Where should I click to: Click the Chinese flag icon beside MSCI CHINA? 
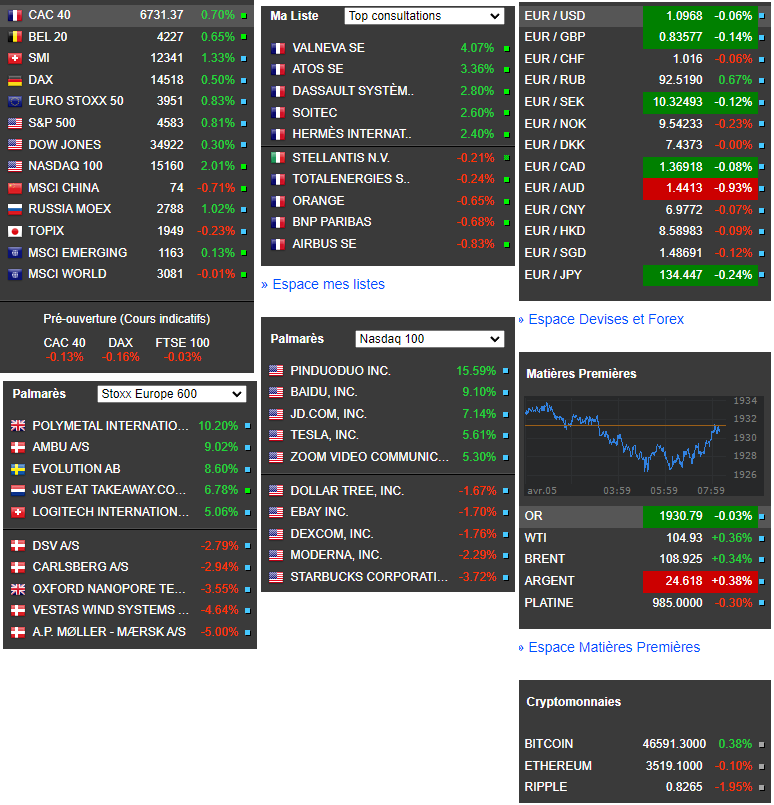pos(15,188)
